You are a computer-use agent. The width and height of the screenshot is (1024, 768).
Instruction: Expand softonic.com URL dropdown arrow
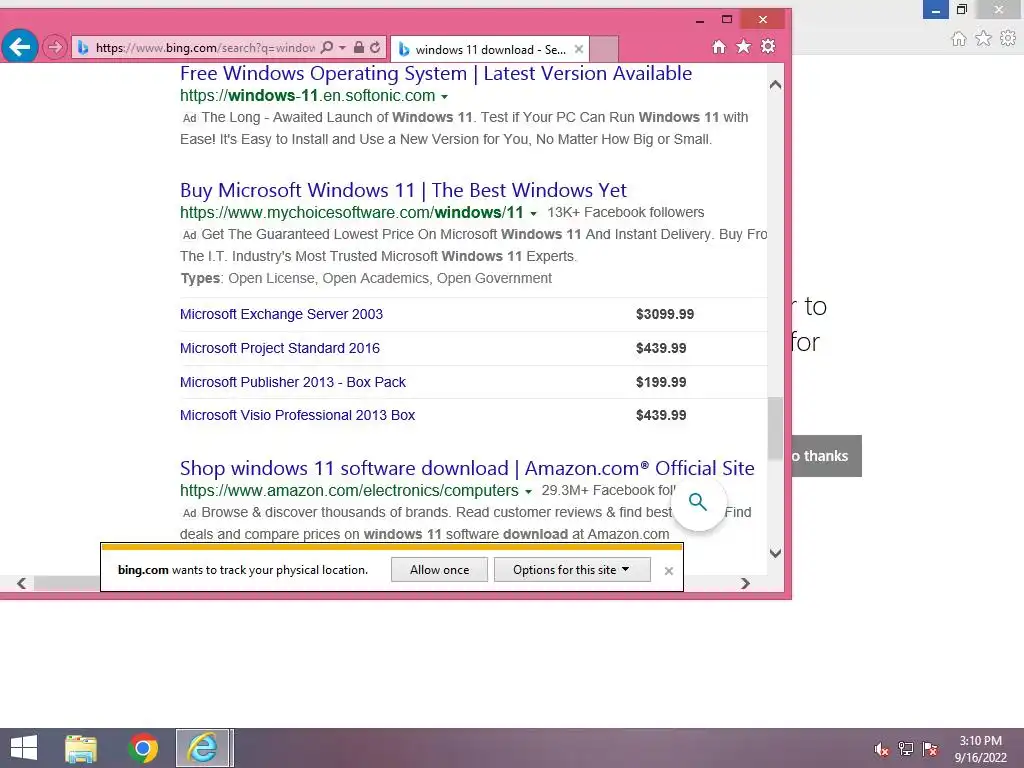tap(444, 97)
